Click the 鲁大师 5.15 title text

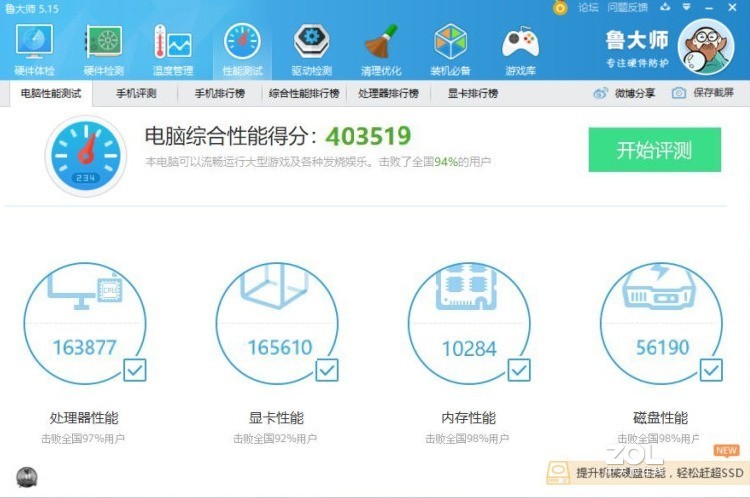[x=32, y=9]
